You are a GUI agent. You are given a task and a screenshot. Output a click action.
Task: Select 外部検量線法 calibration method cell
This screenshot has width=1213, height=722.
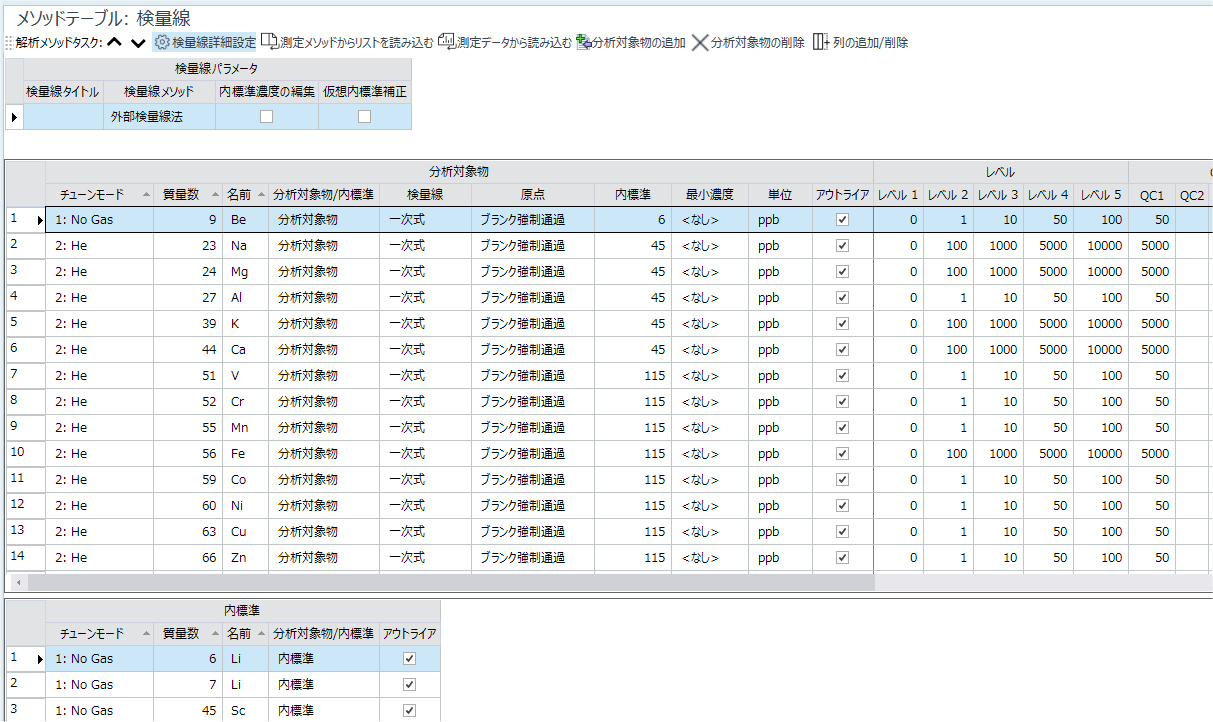pos(159,117)
